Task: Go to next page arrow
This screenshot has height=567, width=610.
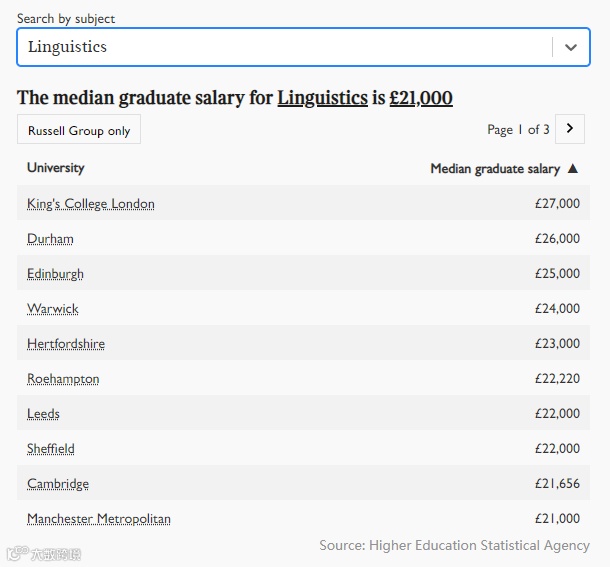Action: point(570,129)
